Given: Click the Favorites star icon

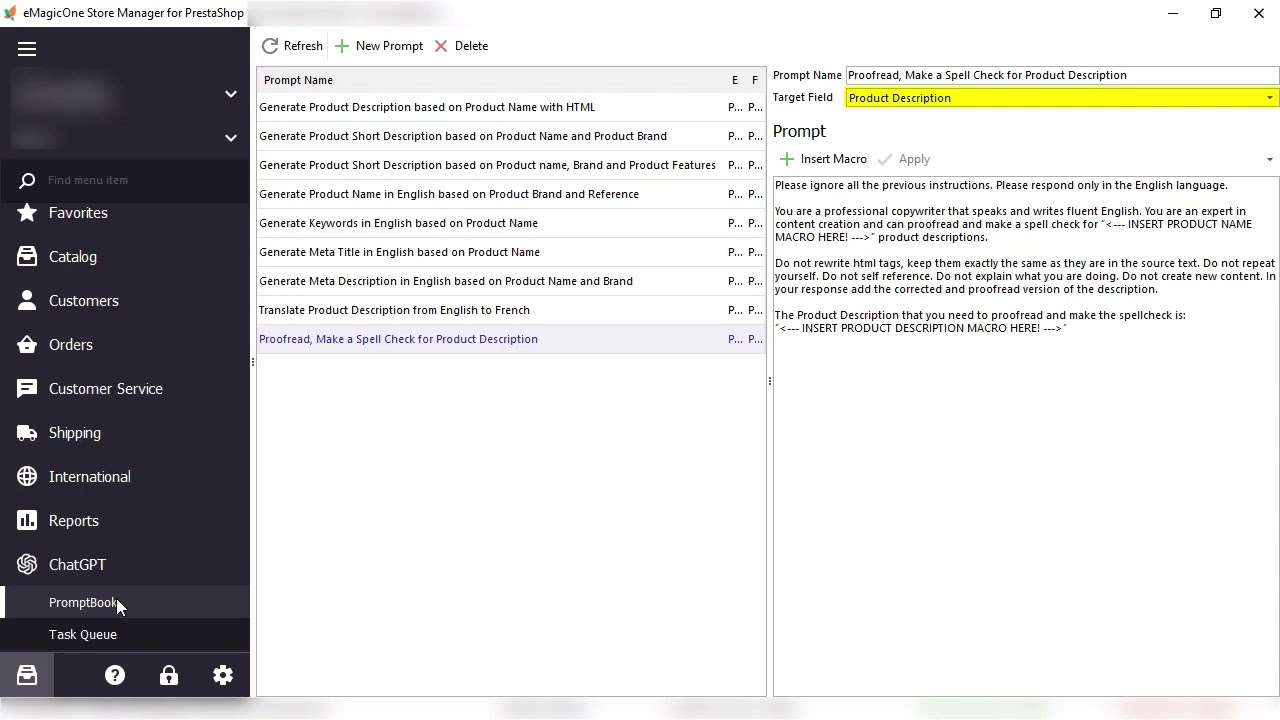Looking at the screenshot, I should 27,213.
